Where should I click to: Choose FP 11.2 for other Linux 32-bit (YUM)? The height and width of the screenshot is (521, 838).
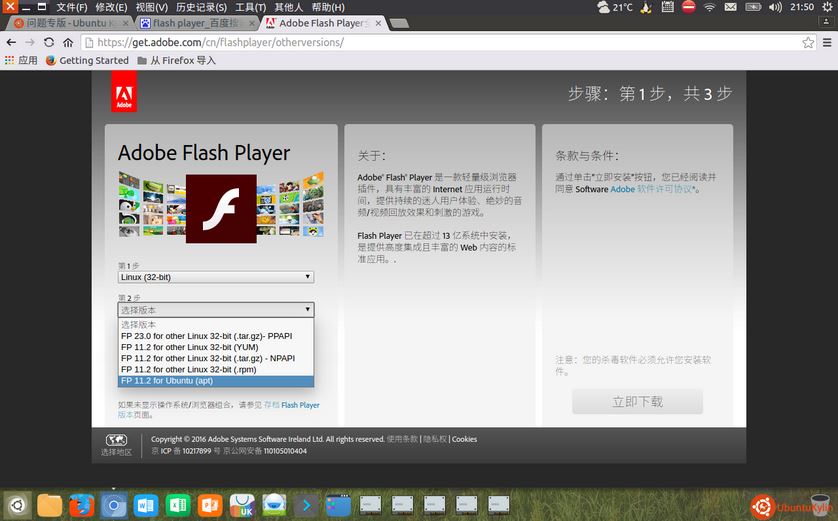click(x=216, y=347)
